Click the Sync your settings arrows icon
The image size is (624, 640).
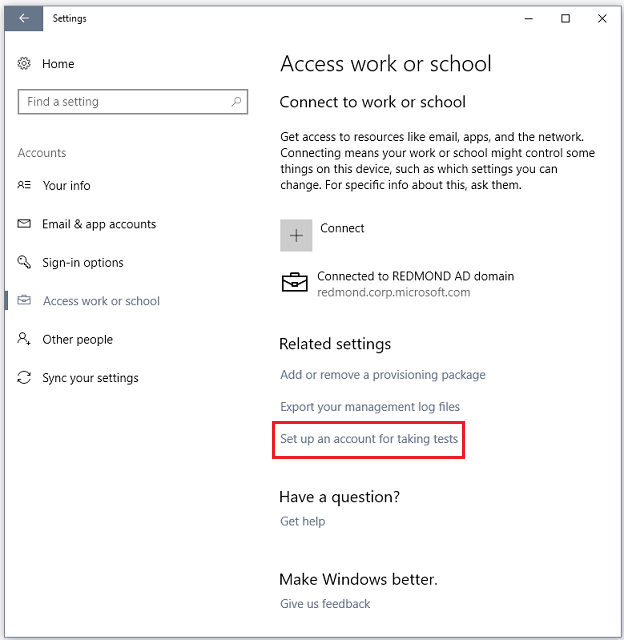24,378
